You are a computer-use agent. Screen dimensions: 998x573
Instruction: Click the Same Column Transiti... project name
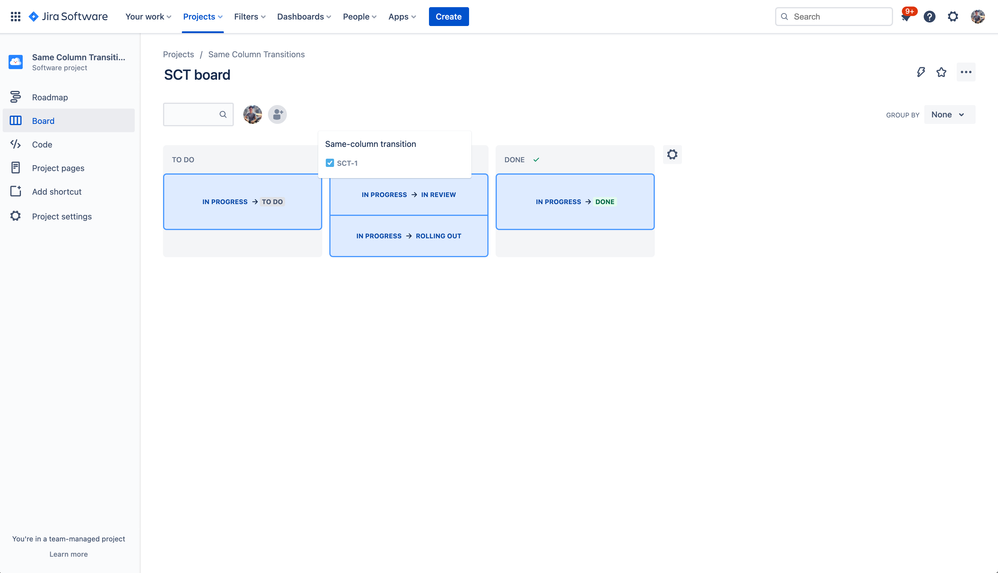coord(78,57)
